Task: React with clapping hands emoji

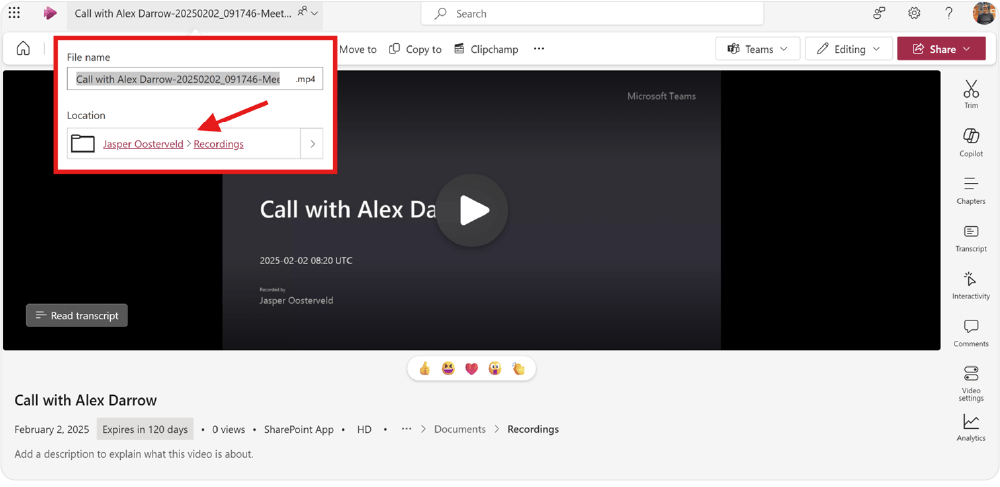Action: tap(518, 368)
